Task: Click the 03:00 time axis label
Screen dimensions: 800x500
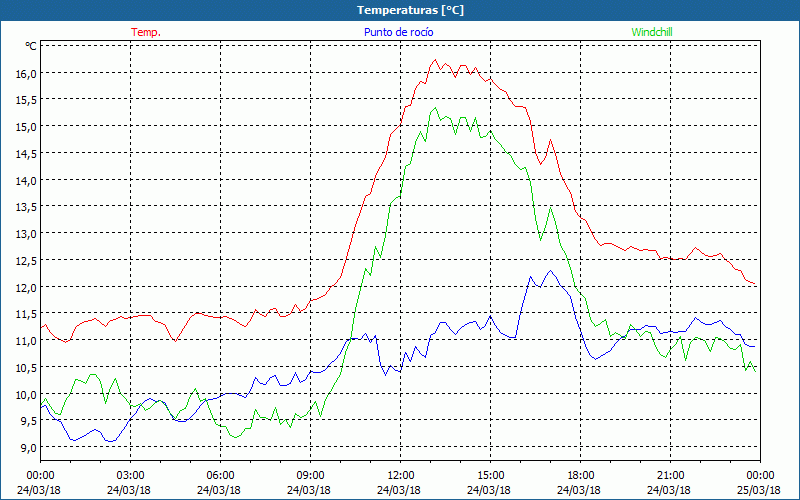Action: 131,475
